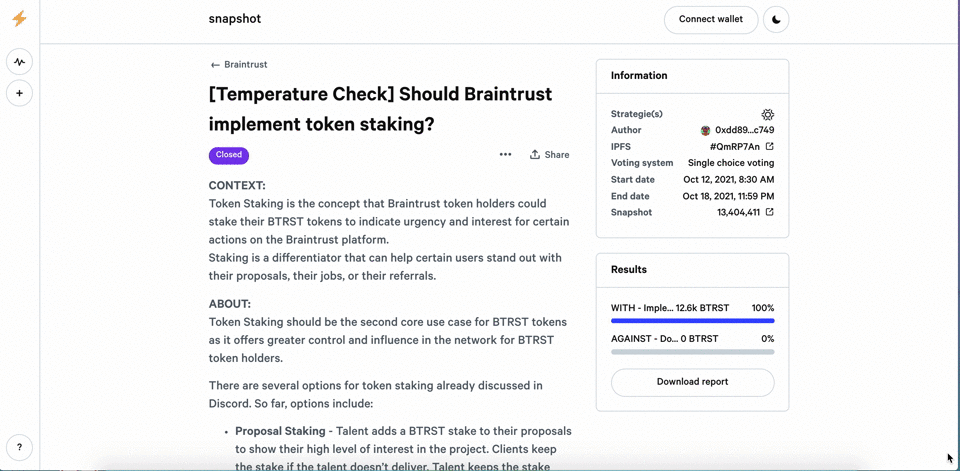This screenshot has height=471, width=960.
Task: Open the help question mark button
Action: pyautogui.click(x=20, y=447)
